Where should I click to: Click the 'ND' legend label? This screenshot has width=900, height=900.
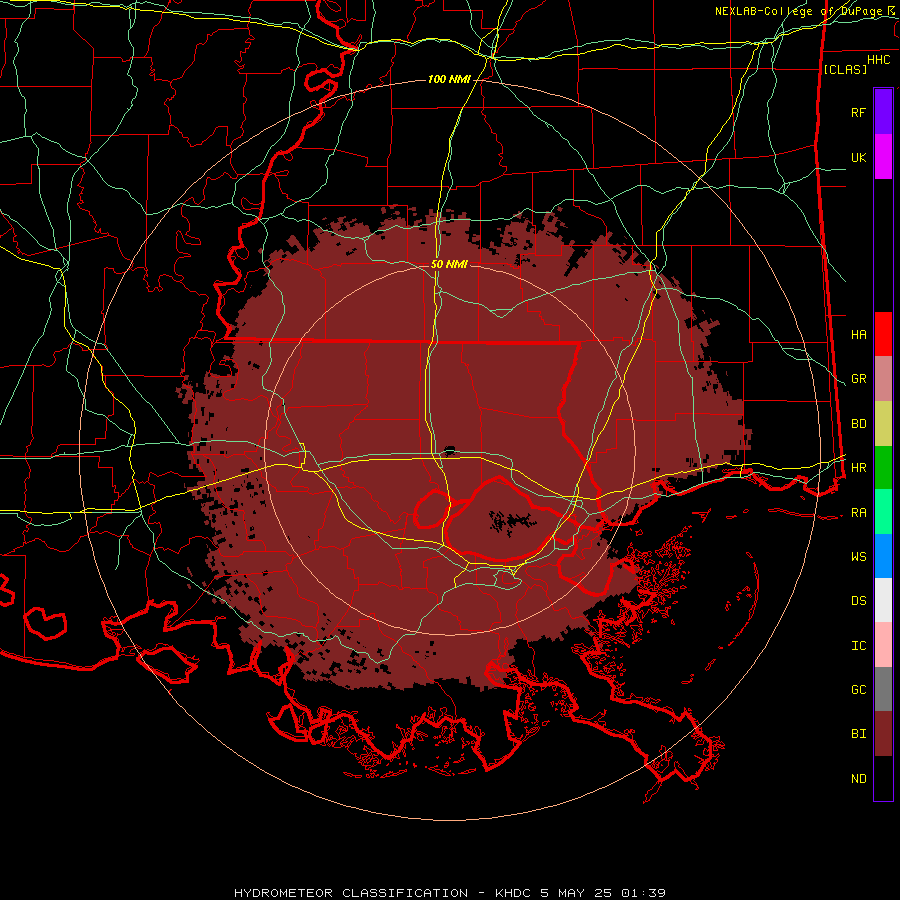(858, 779)
